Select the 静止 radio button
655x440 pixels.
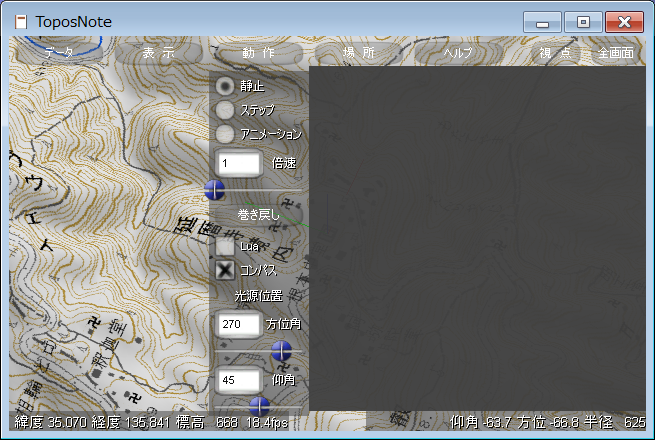[225, 86]
